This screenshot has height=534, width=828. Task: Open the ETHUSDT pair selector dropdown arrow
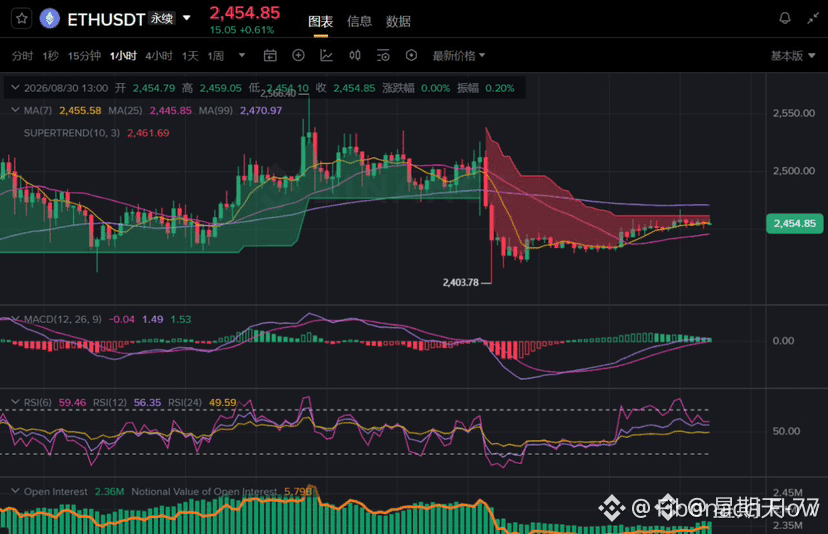[186, 18]
